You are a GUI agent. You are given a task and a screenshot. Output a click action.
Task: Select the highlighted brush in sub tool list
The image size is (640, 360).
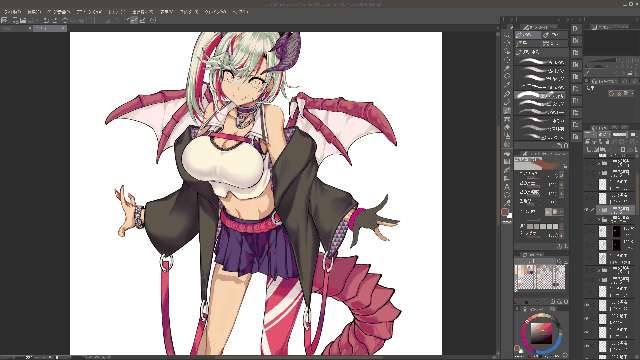coord(541,96)
